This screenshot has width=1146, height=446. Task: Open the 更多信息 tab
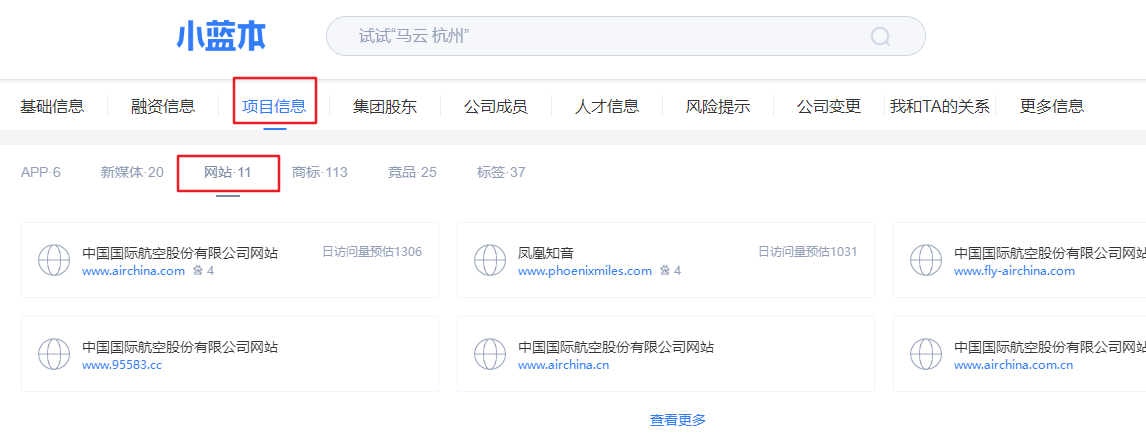1052,107
